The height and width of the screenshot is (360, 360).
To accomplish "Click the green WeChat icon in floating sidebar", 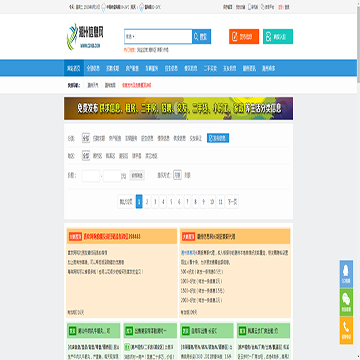I will [x=346, y=302].
